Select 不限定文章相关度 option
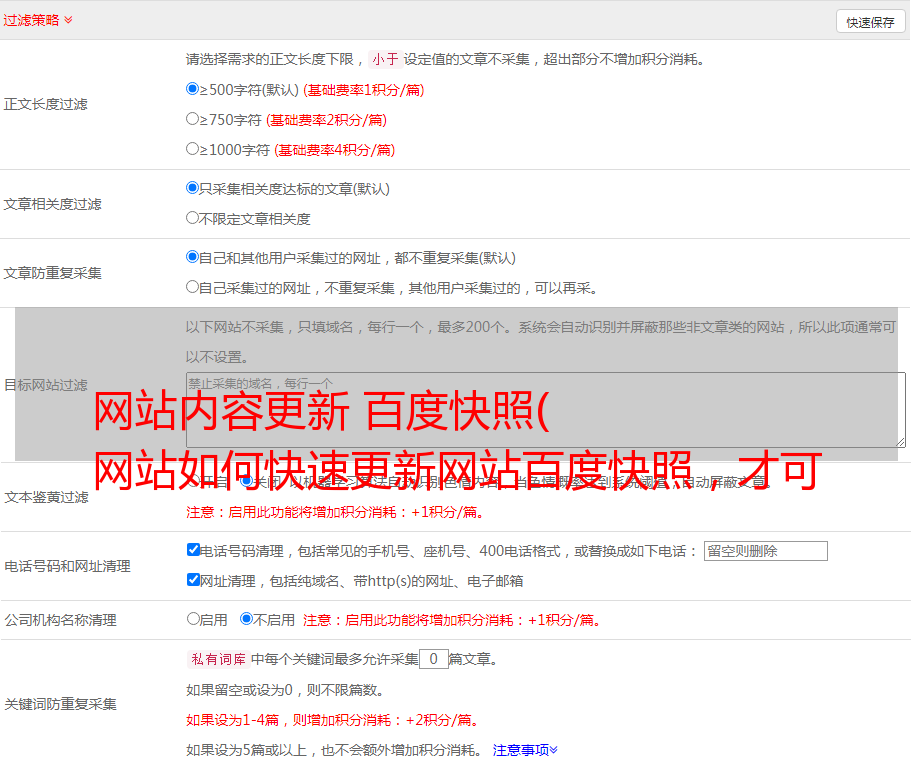Image resolution: width=912 pixels, height=768 pixels. (x=193, y=218)
